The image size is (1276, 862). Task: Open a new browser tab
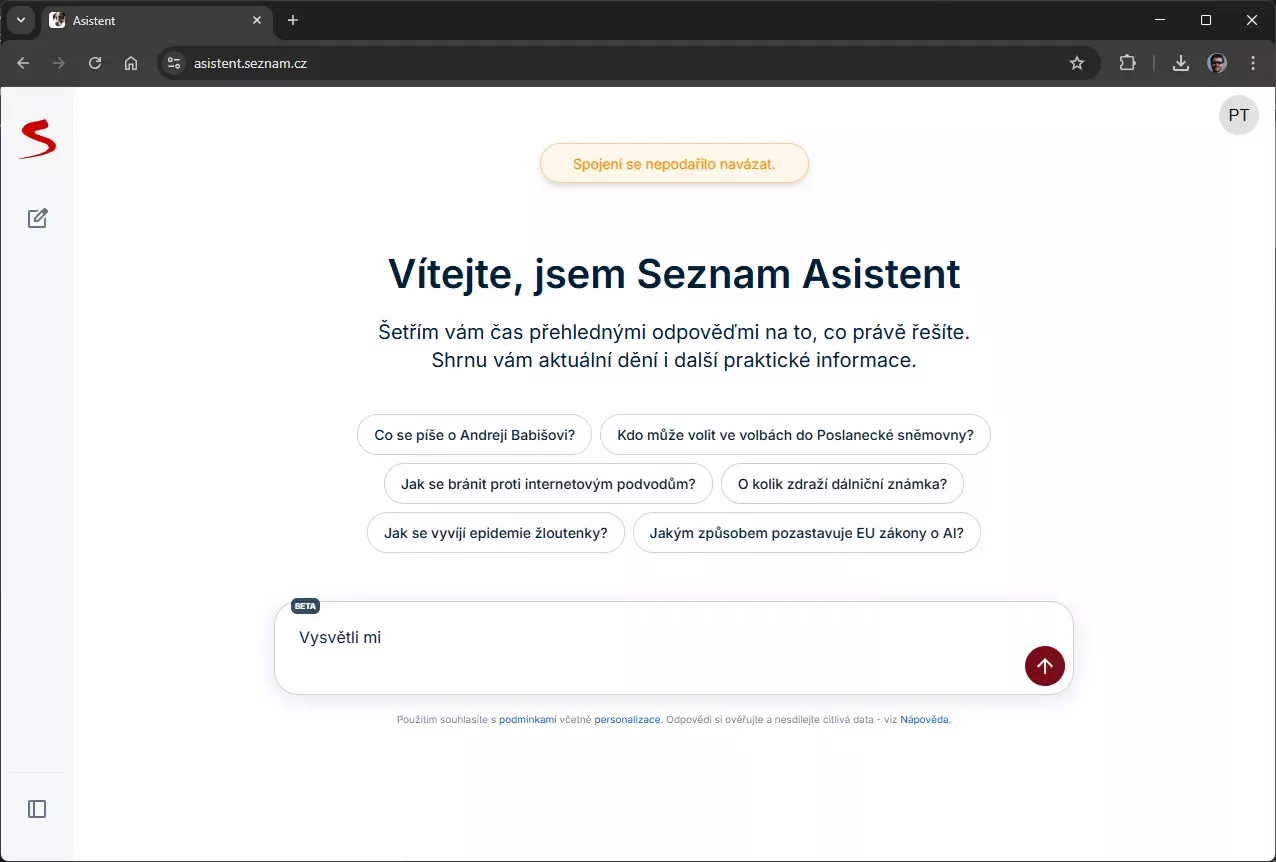pyautogui.click(x=293, y=20)
